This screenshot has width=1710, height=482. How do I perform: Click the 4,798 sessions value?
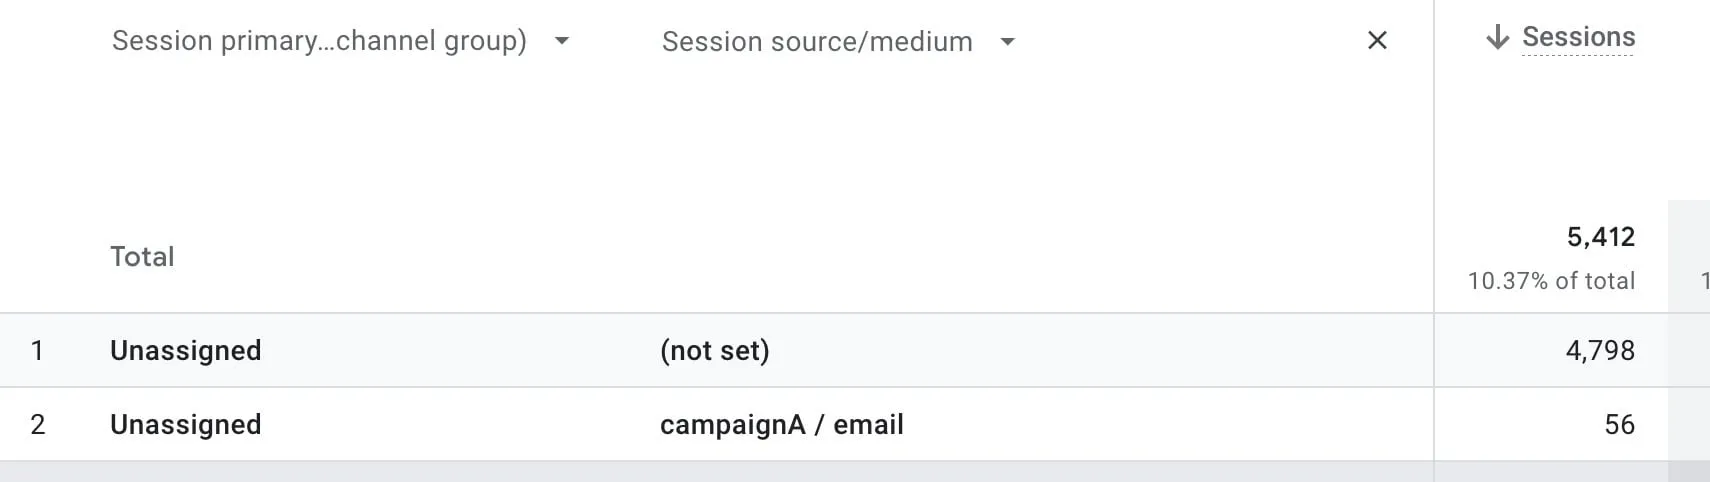point(1600,351)
